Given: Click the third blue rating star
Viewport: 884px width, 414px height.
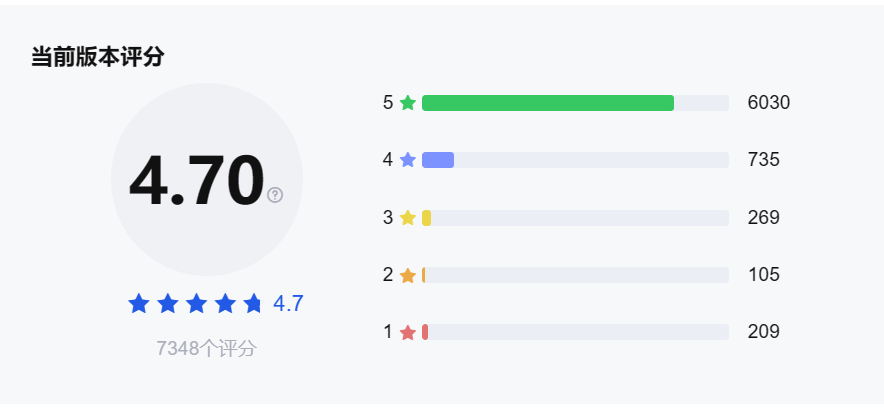Looking at the screenshot, I should tap(196, 303).
